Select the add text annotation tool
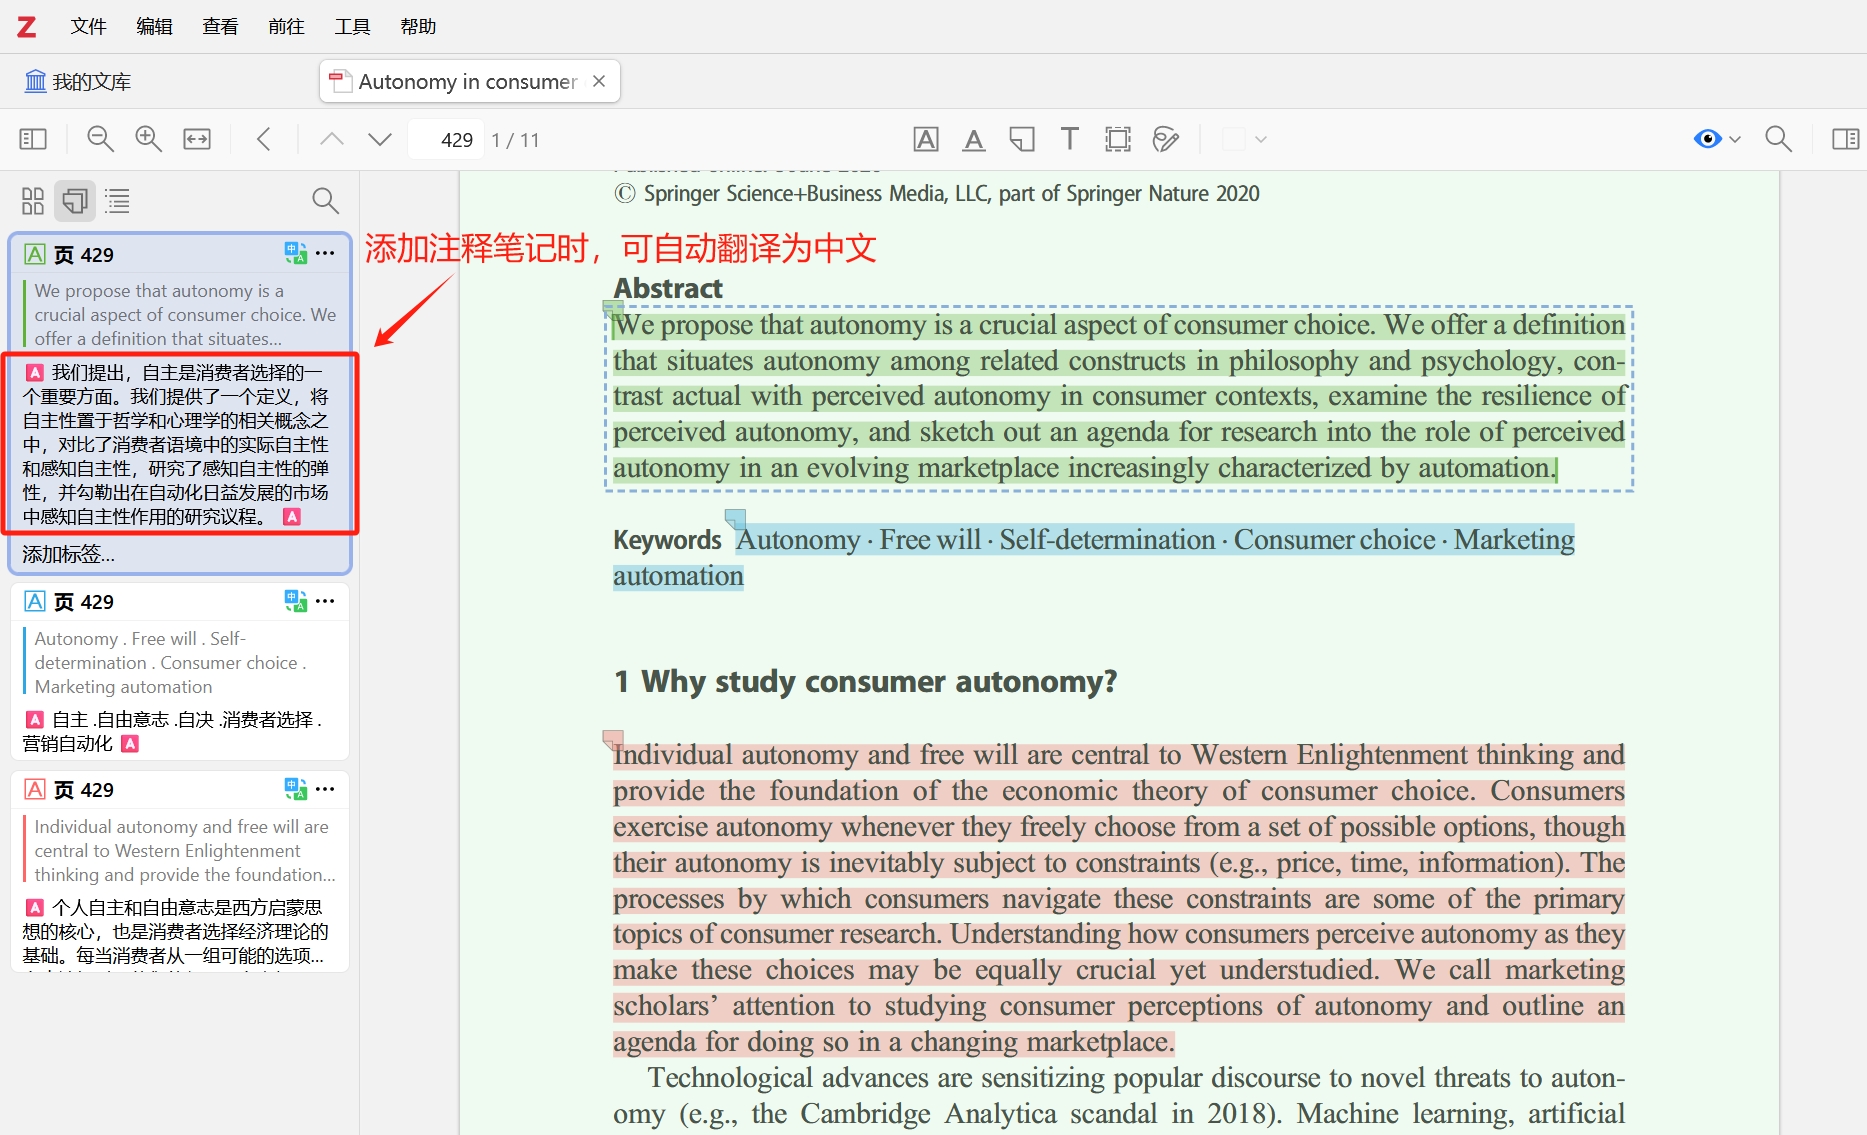The height and width of the screenshot is (1135, 1867). click(1069, 139)
